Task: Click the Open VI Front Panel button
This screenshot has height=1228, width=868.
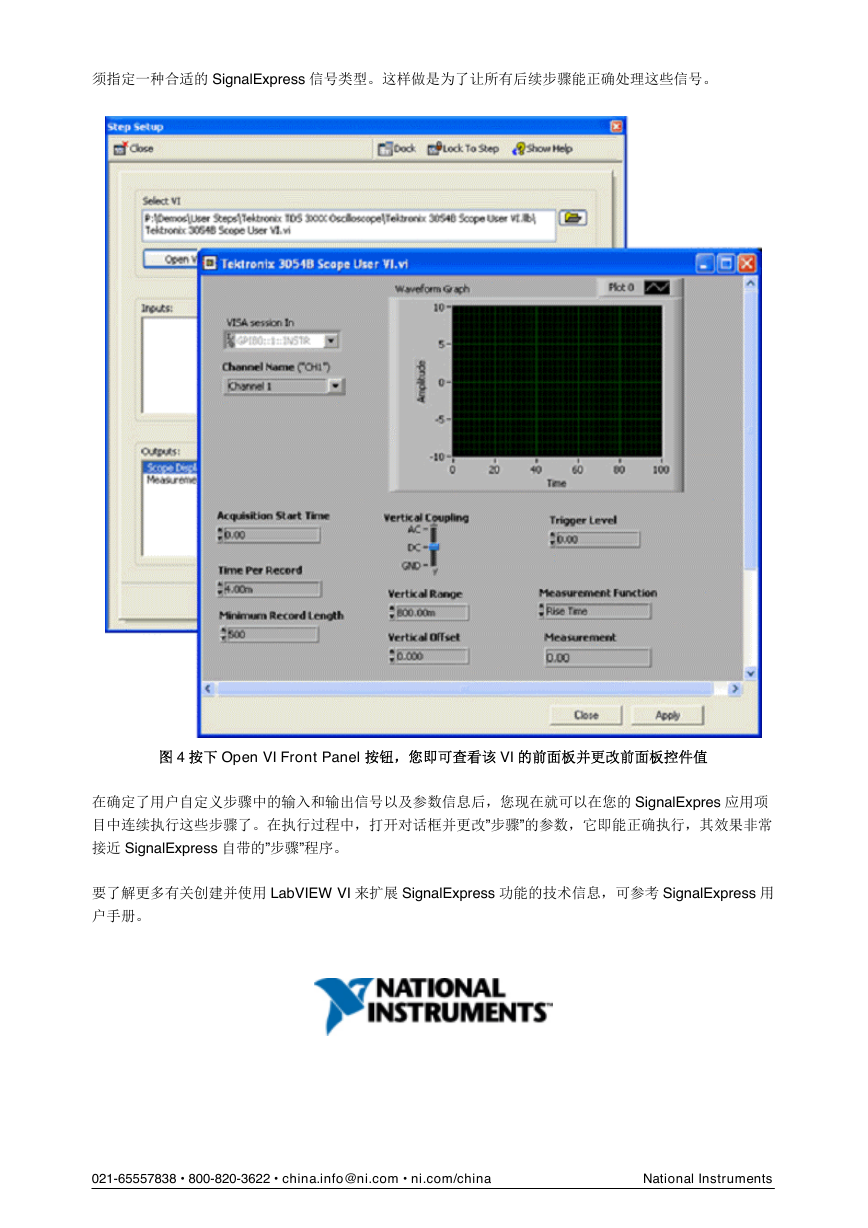Action: pyautogui.click(x=171, y=259)
